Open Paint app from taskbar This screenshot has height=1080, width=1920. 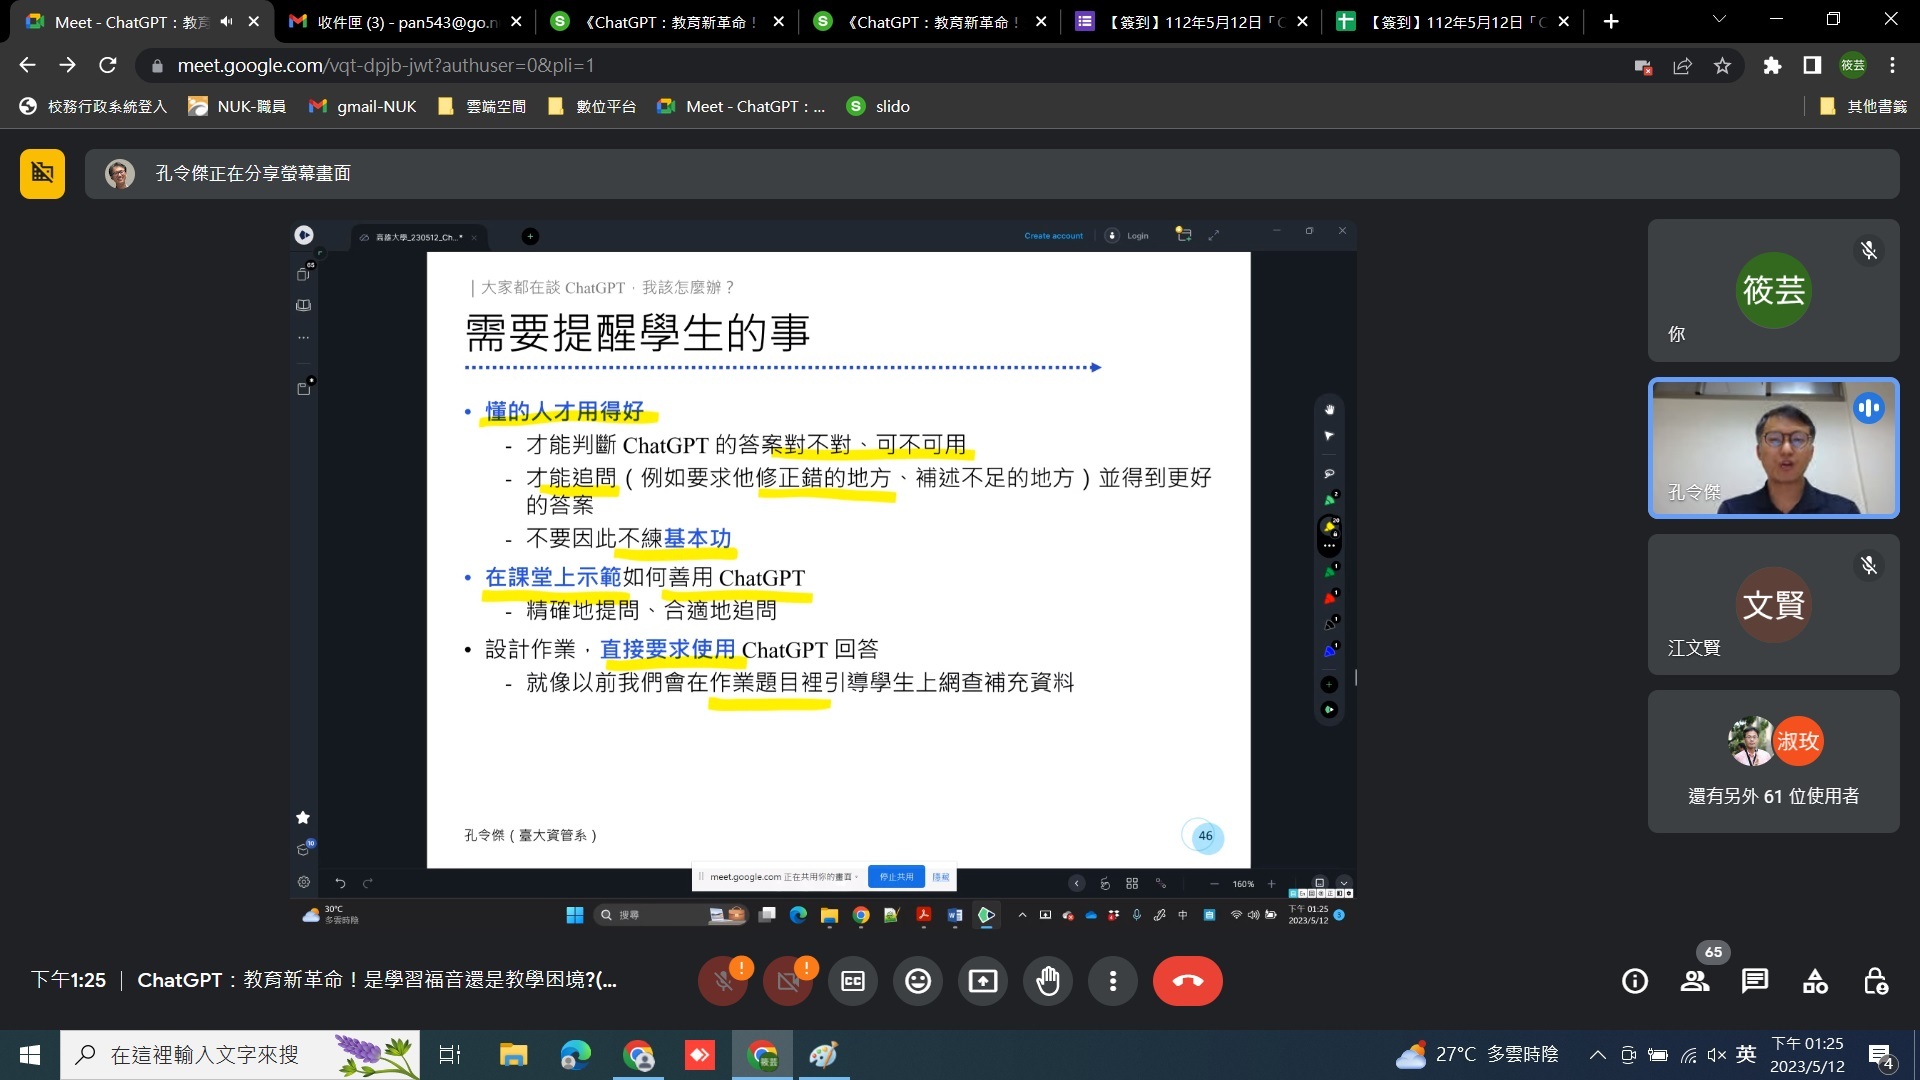pos(823,1055)
